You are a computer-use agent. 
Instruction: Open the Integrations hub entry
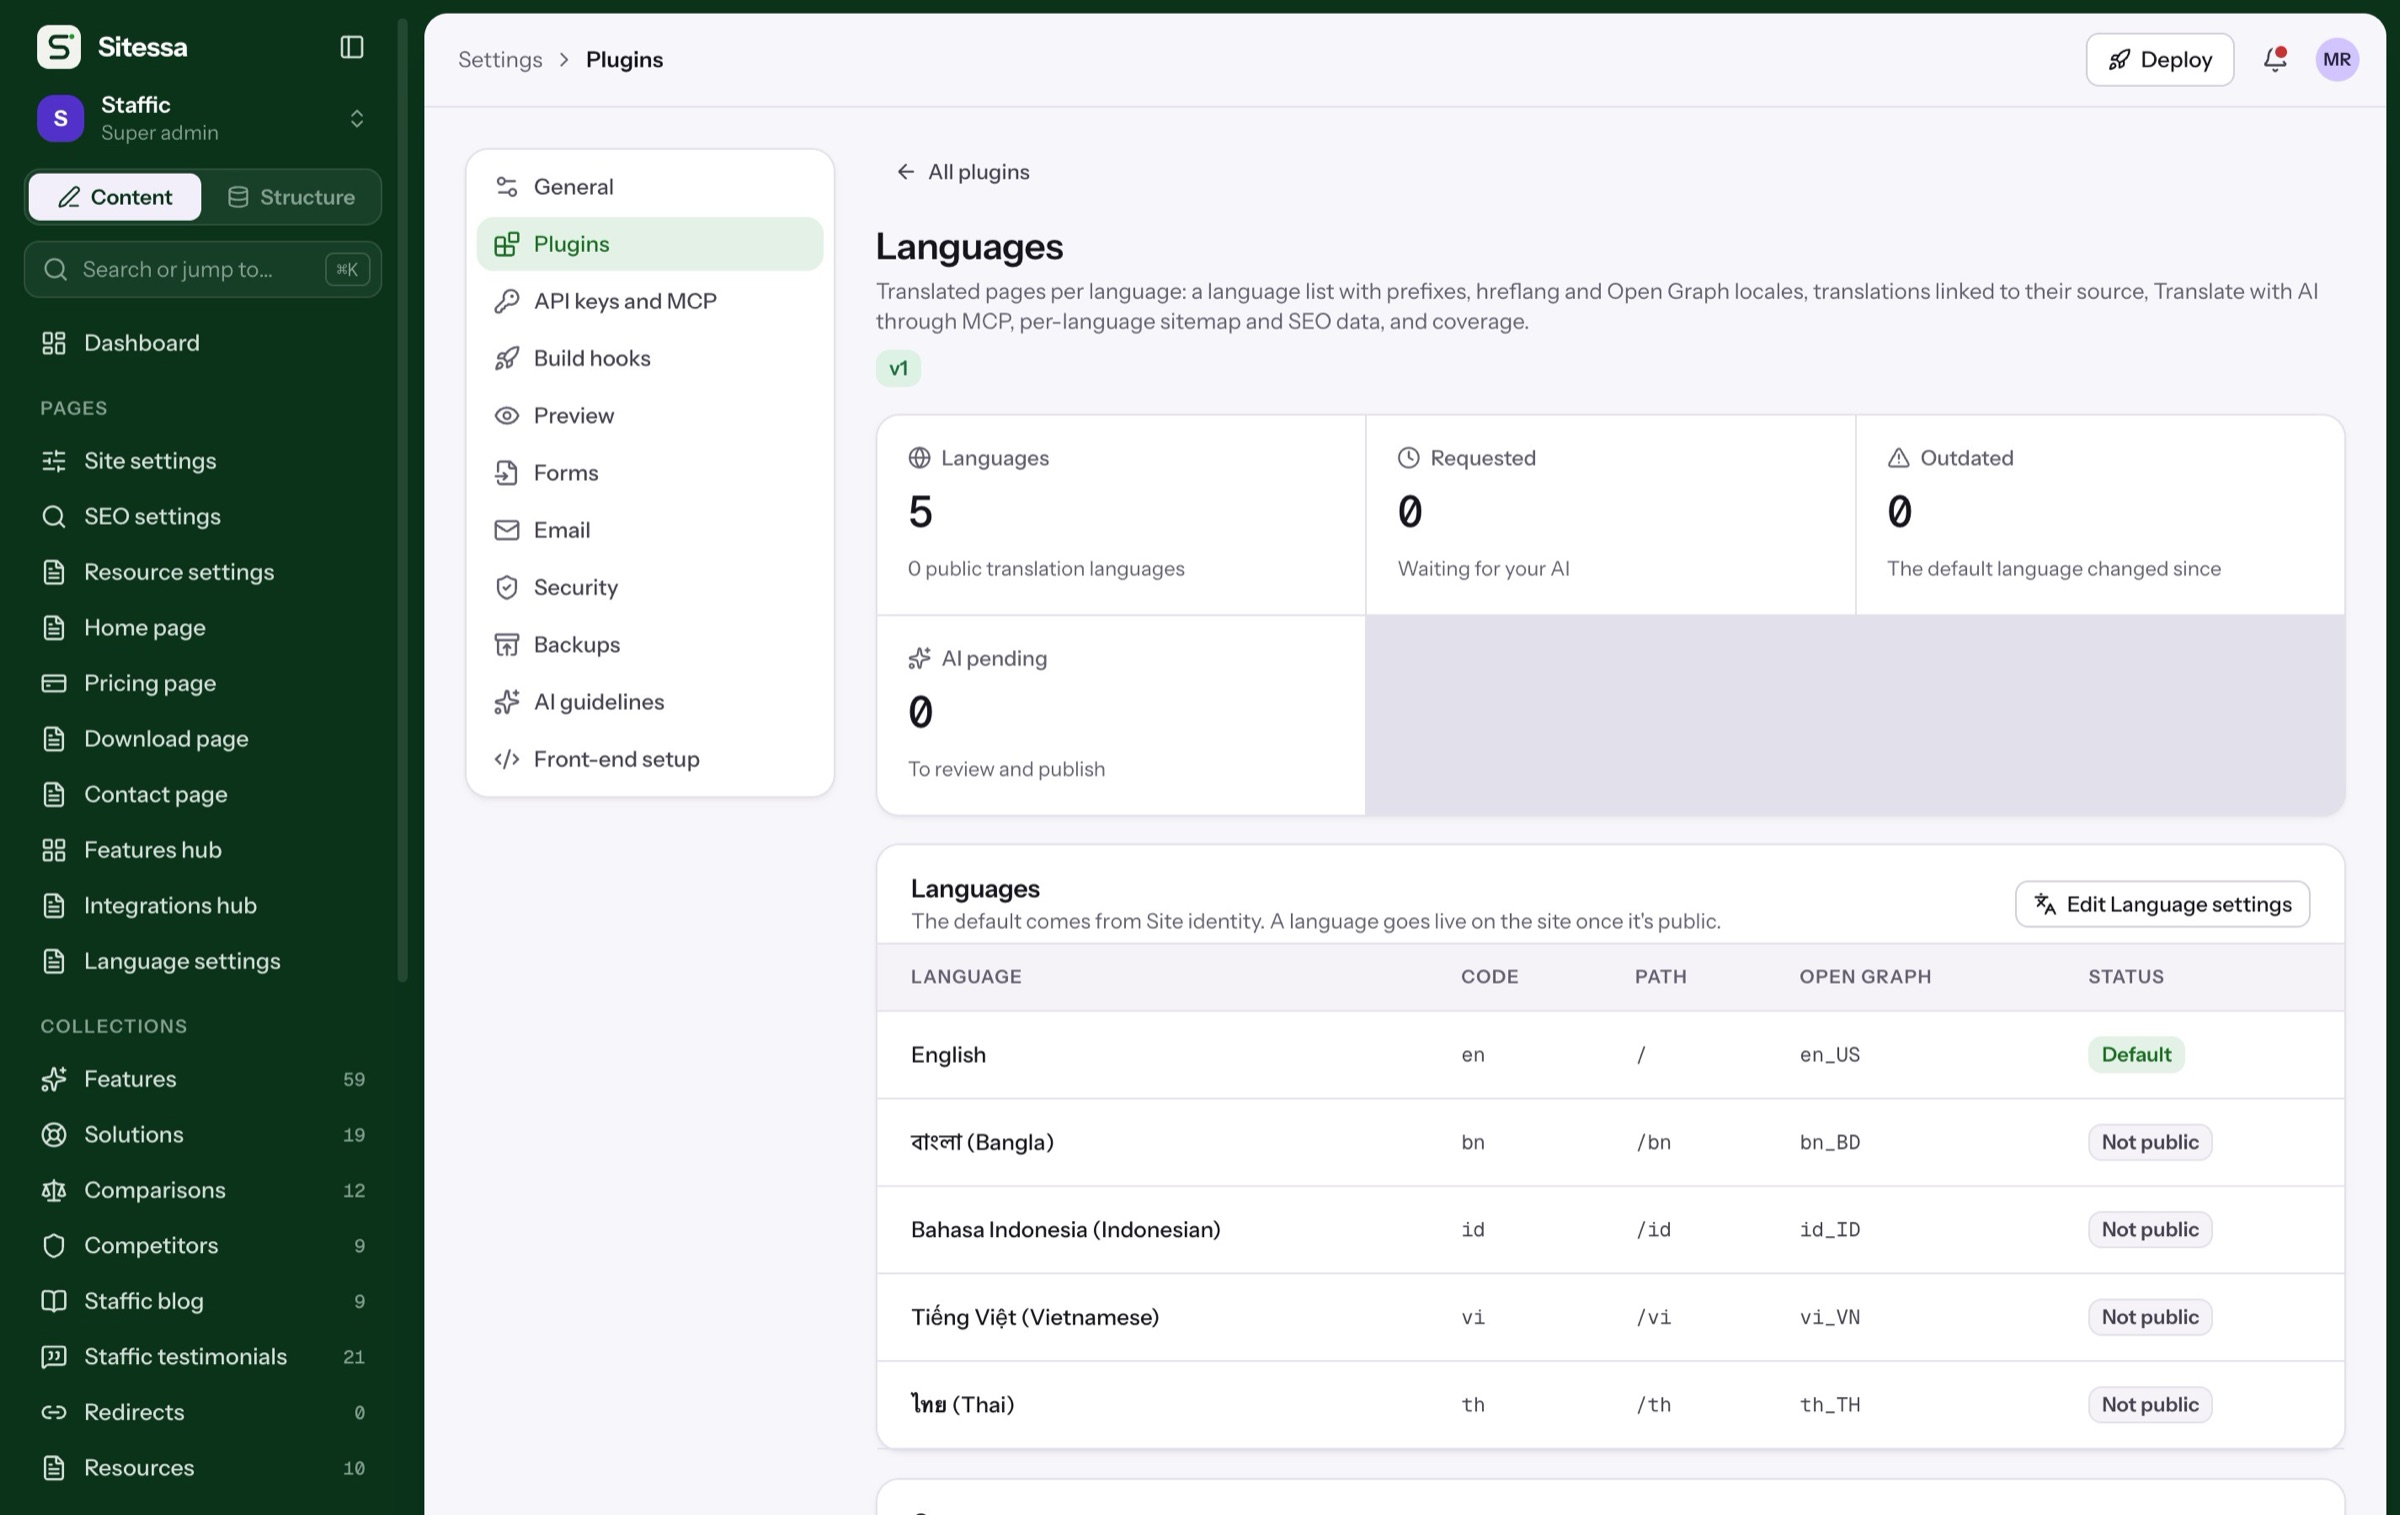click(203, 906)
